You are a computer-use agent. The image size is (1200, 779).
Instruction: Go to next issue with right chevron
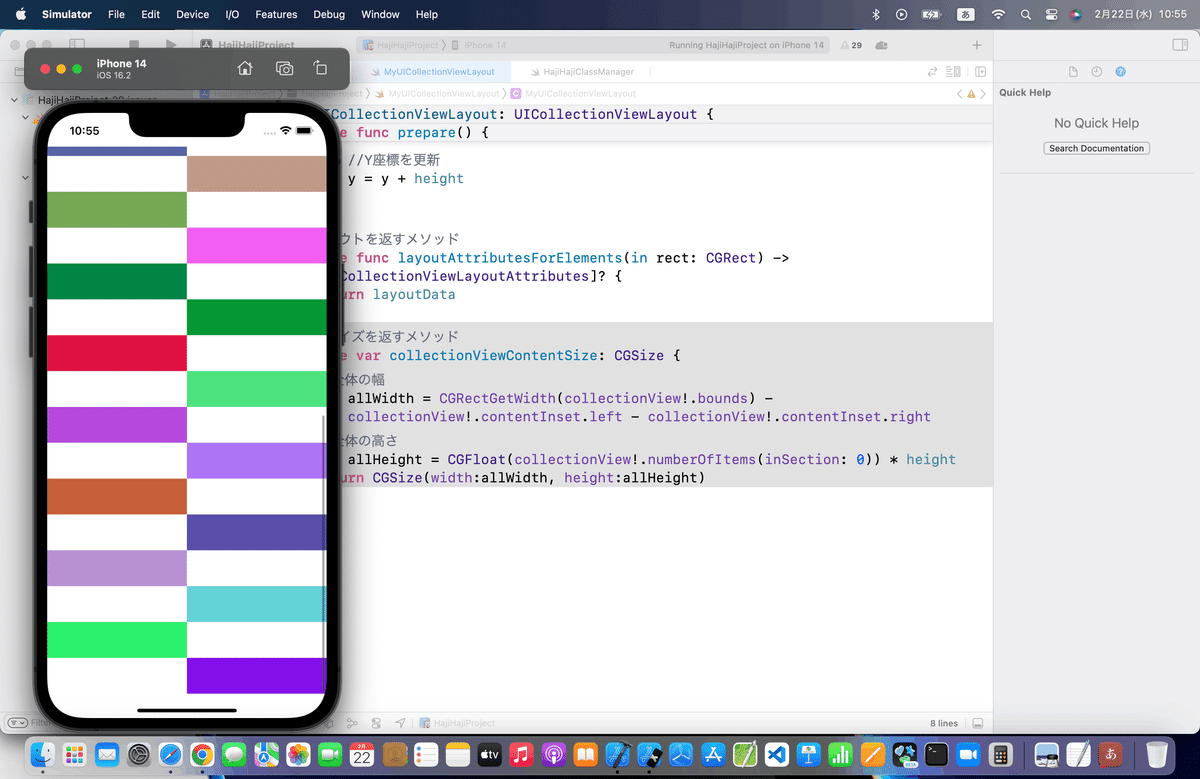(983, 94)
